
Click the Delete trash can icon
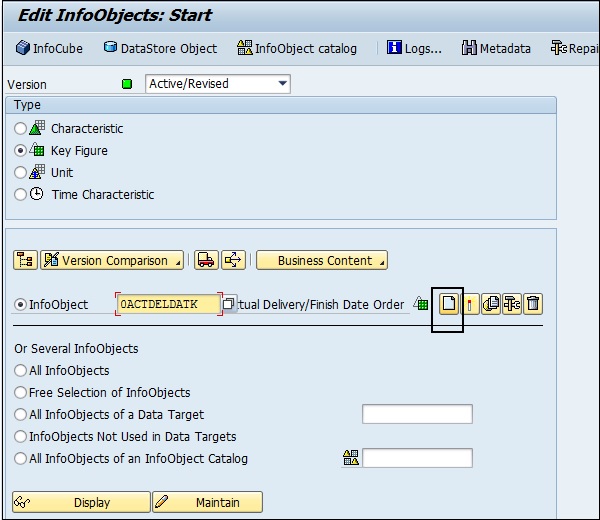(533, 304)
